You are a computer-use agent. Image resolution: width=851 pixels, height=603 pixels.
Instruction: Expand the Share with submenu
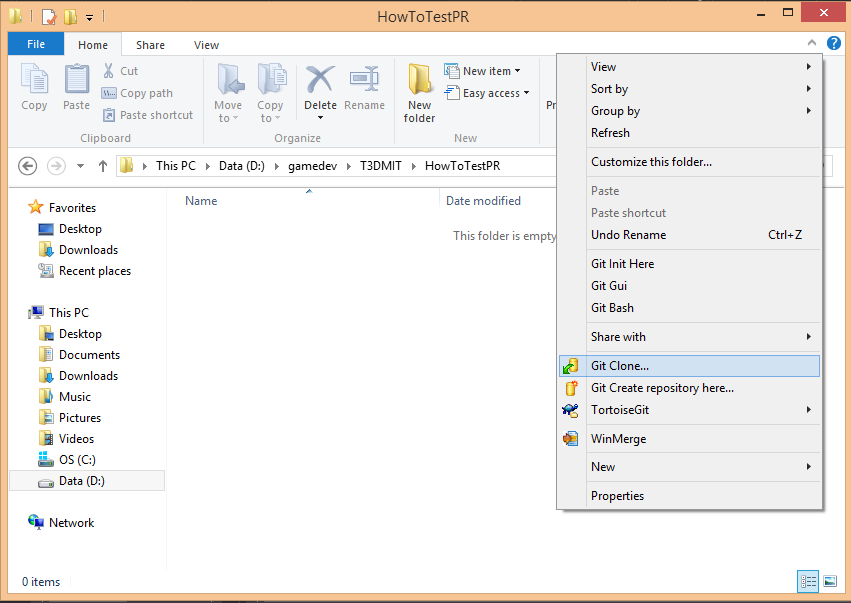pyautogui.click(x=689, y=337)
